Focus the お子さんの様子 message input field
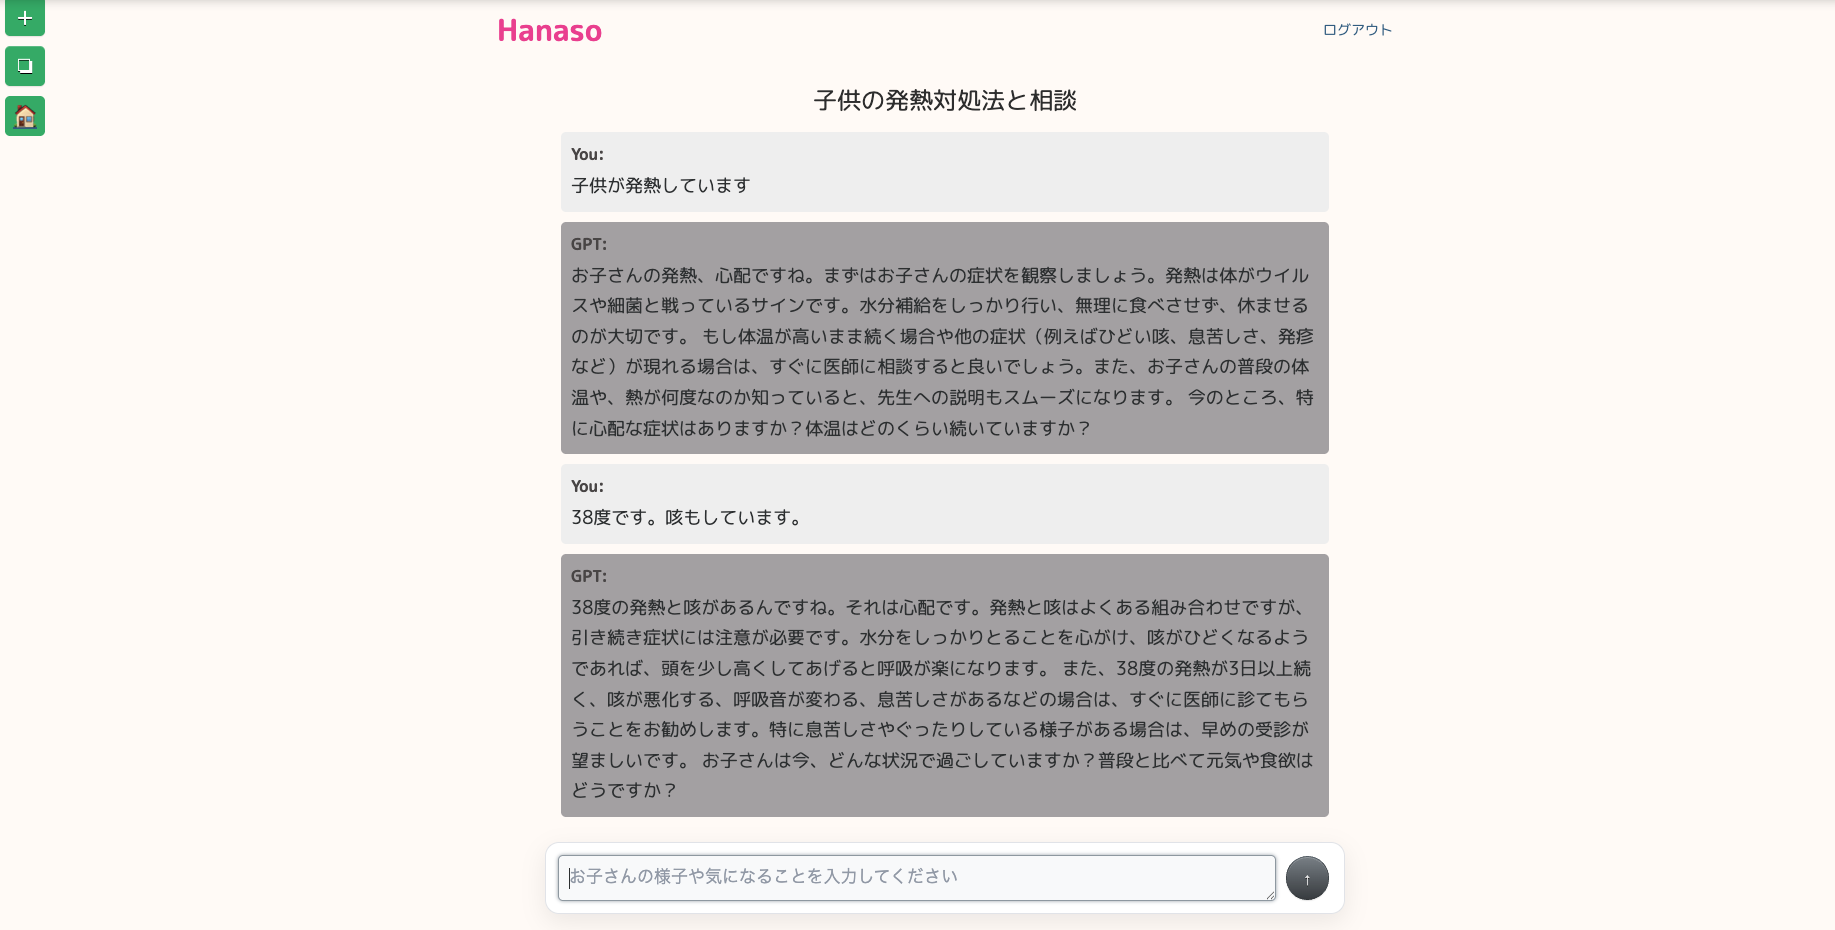Image resolution: width=1835 pixels, height=930 pixels. [x=917, y=877]
